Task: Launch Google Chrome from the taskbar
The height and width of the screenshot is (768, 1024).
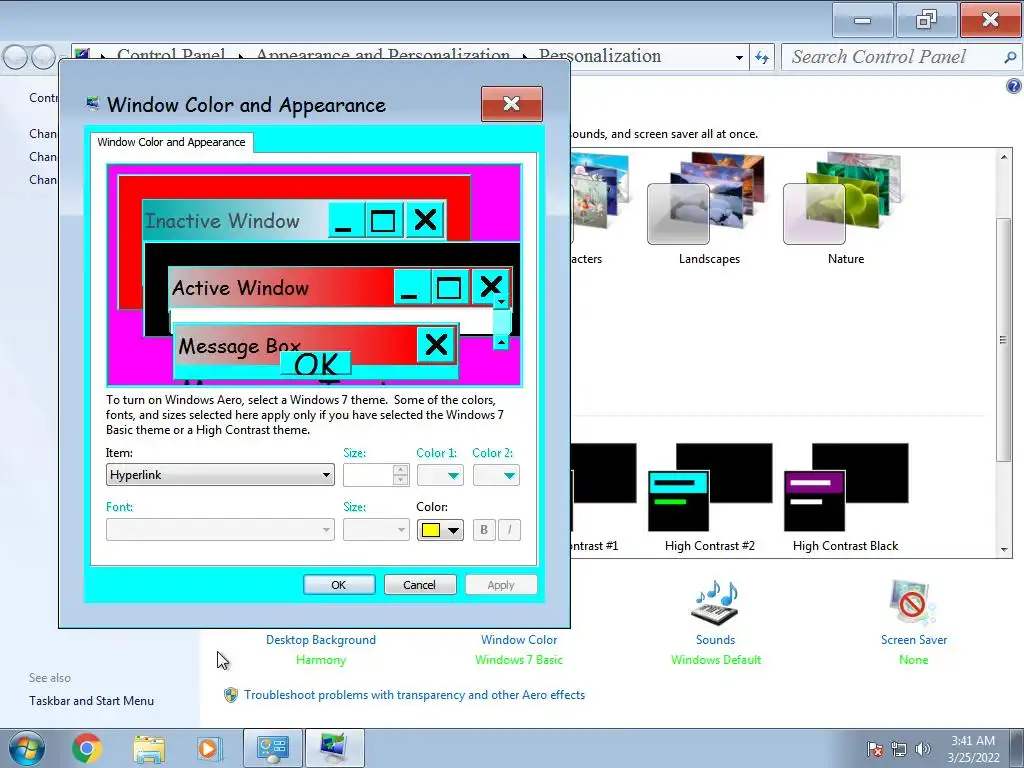Action: coord(87,748)
